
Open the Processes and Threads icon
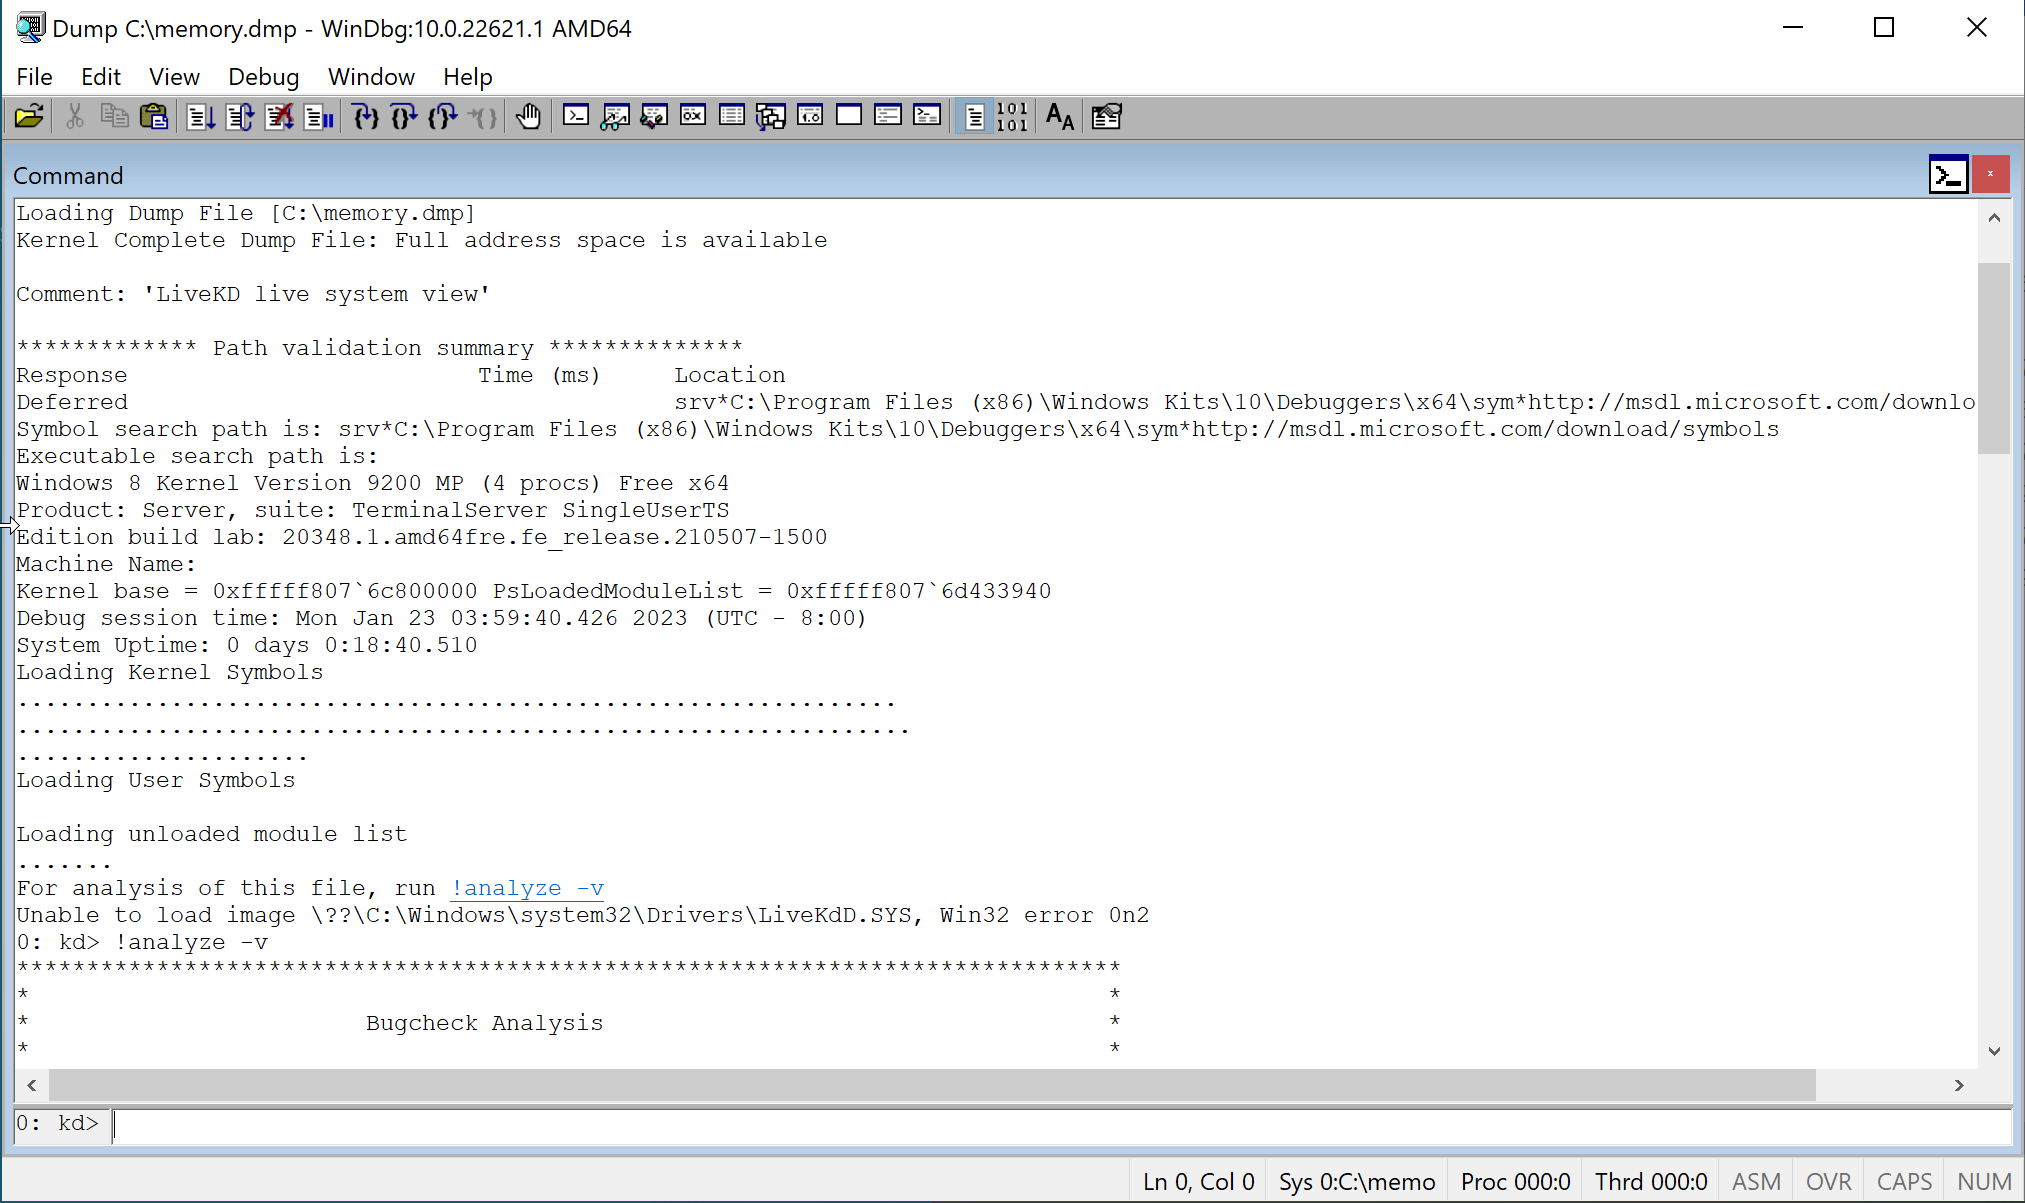click(x=888, y=117)
